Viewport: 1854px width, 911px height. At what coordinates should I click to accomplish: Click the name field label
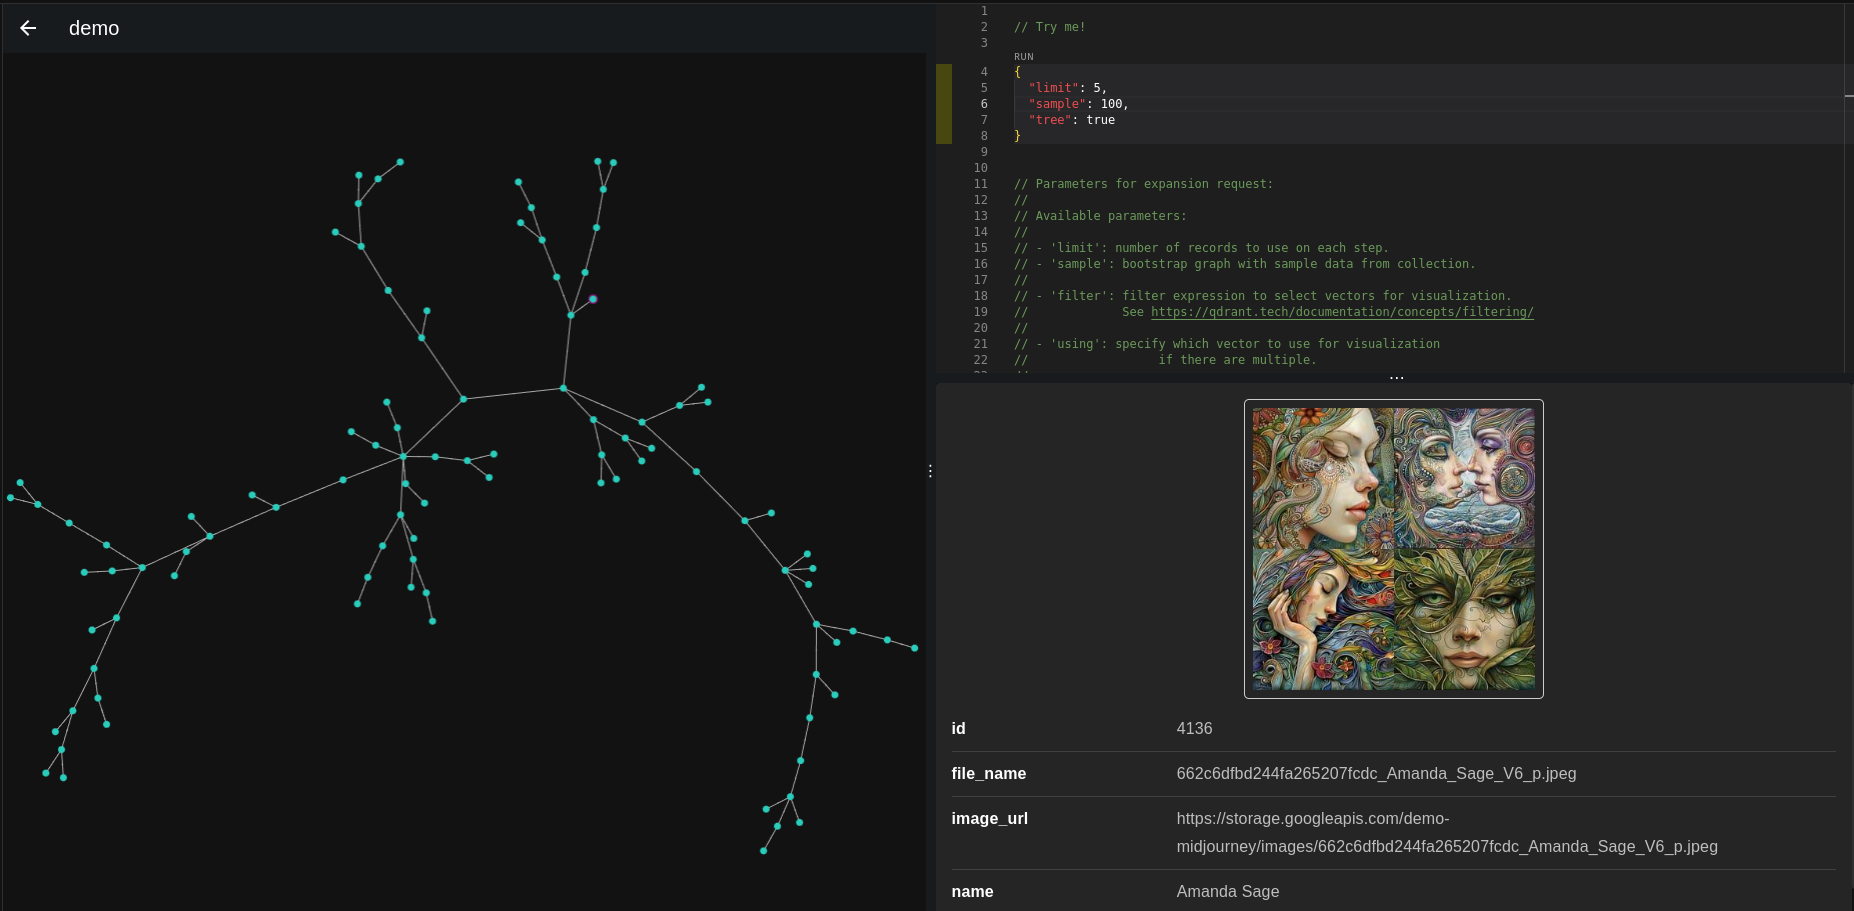tap(972, 892)
